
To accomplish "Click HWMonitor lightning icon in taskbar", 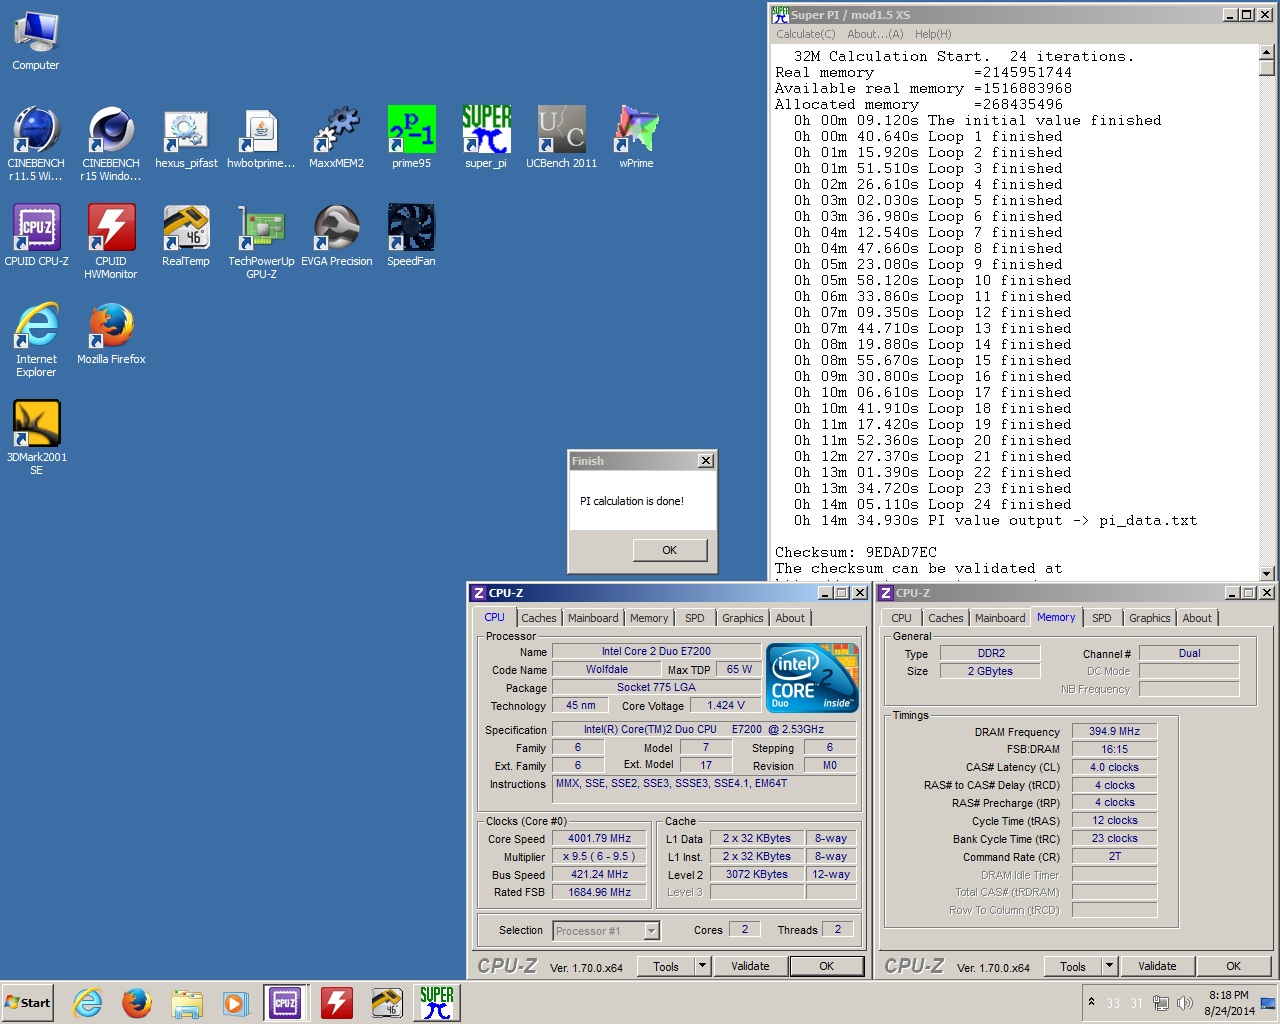I will (x=337, y=1003).
